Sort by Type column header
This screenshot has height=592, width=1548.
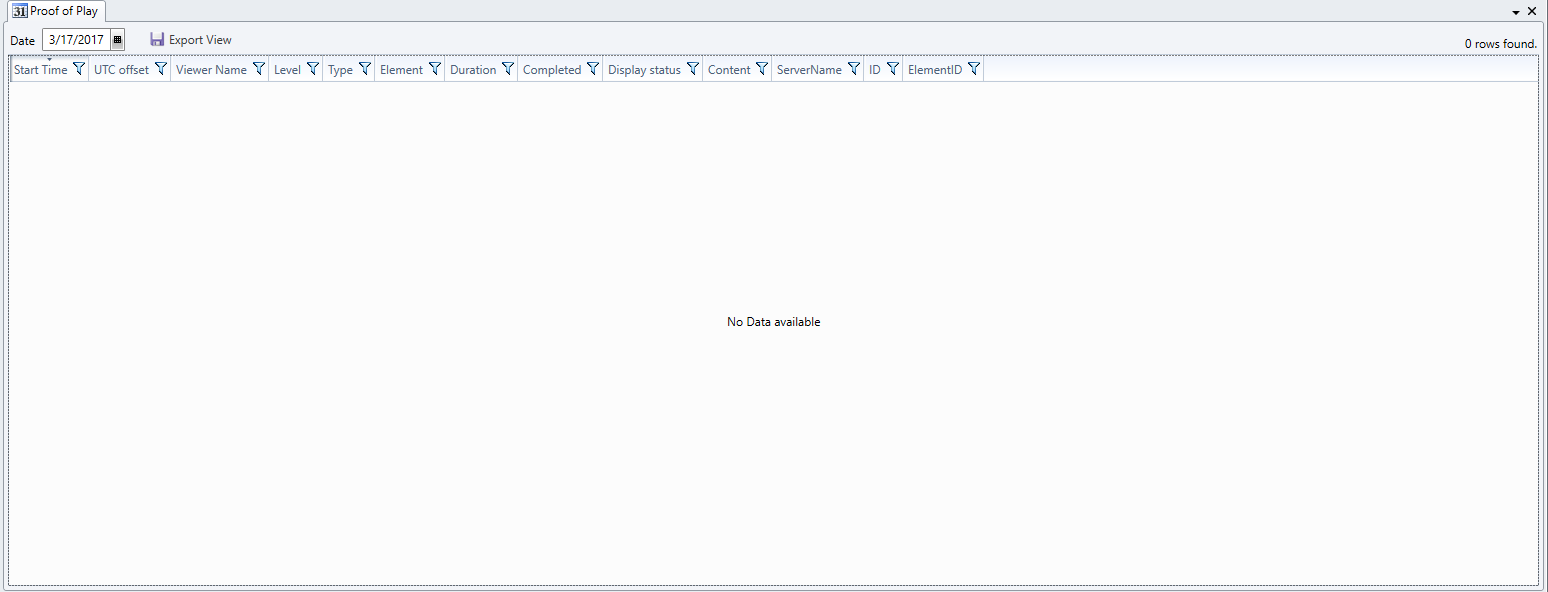click(x=340, y=70)
